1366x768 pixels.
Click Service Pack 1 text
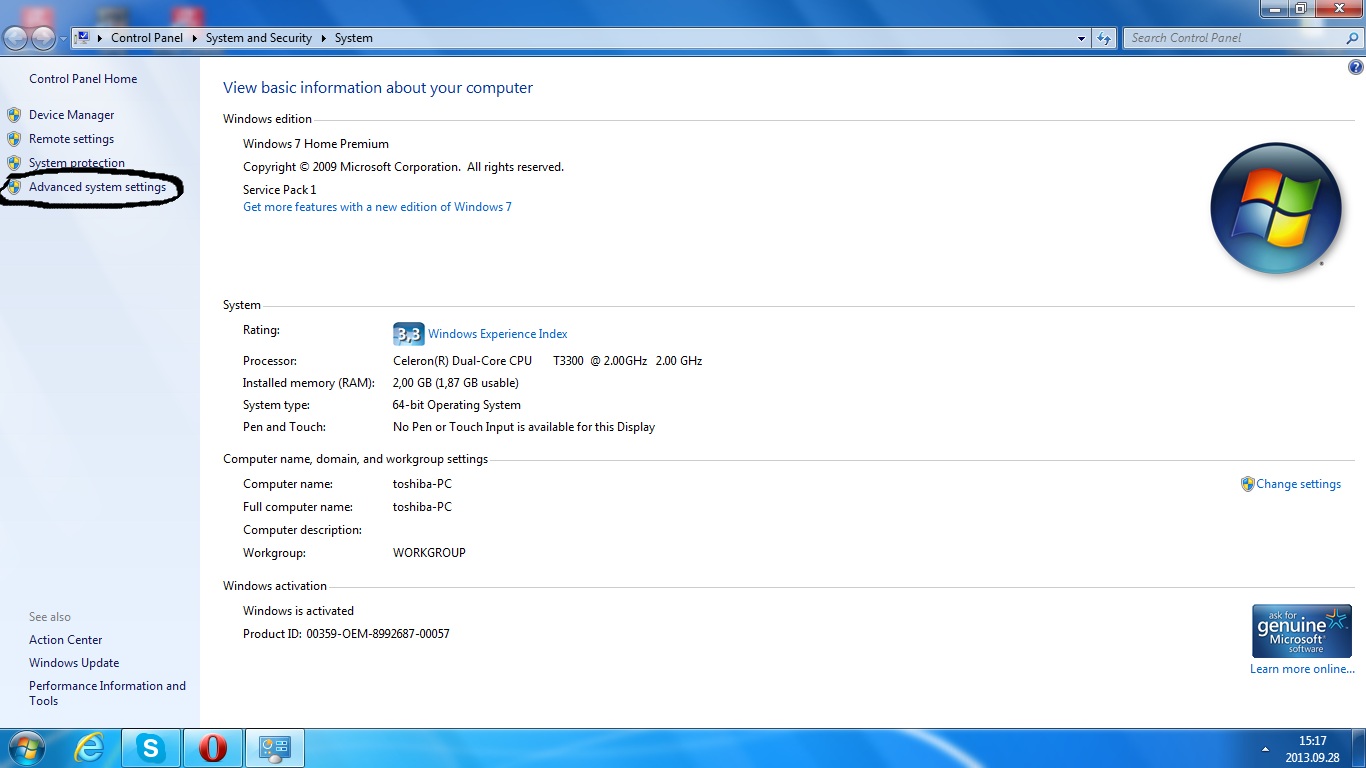coord(279,190)
